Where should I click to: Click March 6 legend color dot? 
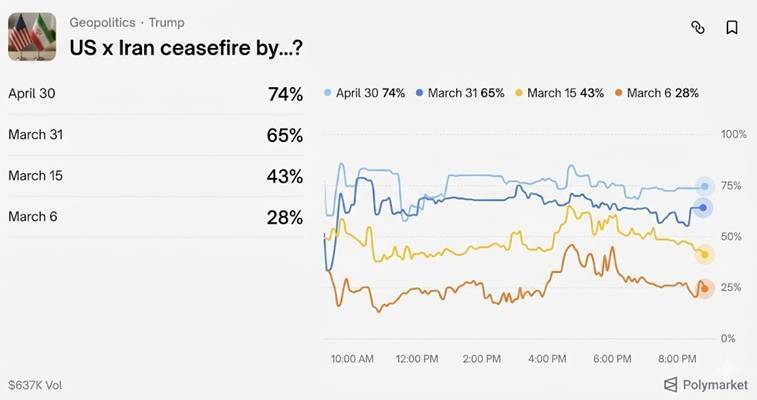point(620,93)
